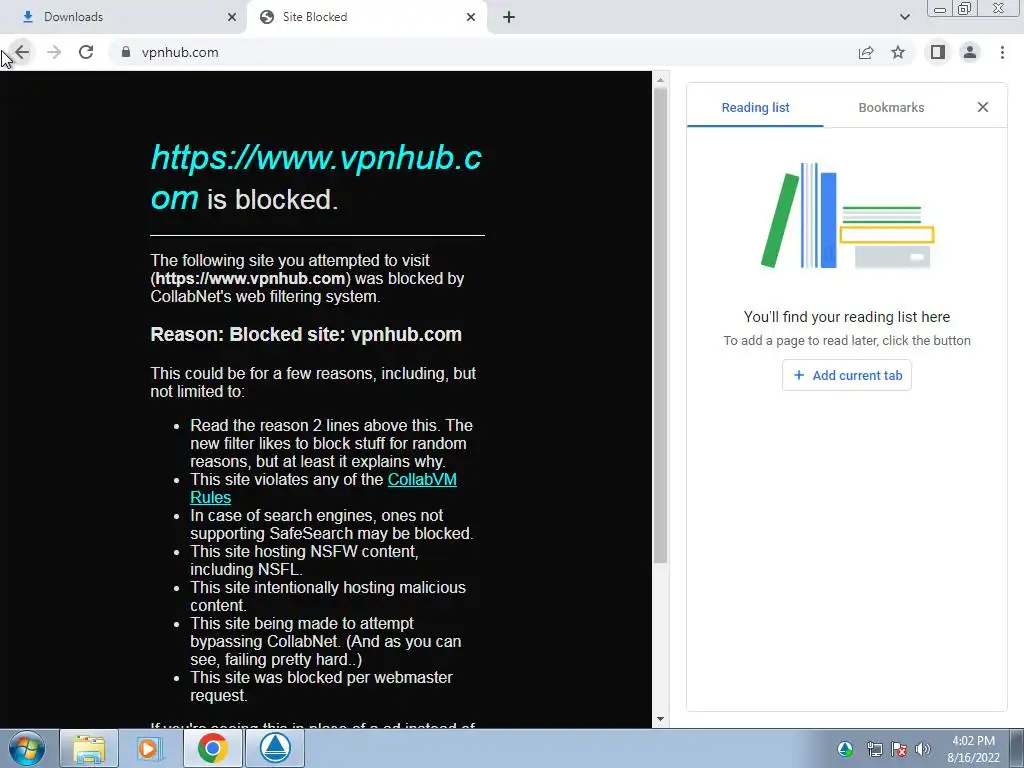Click the Downloads tab download icon

[x=28, y=17]
